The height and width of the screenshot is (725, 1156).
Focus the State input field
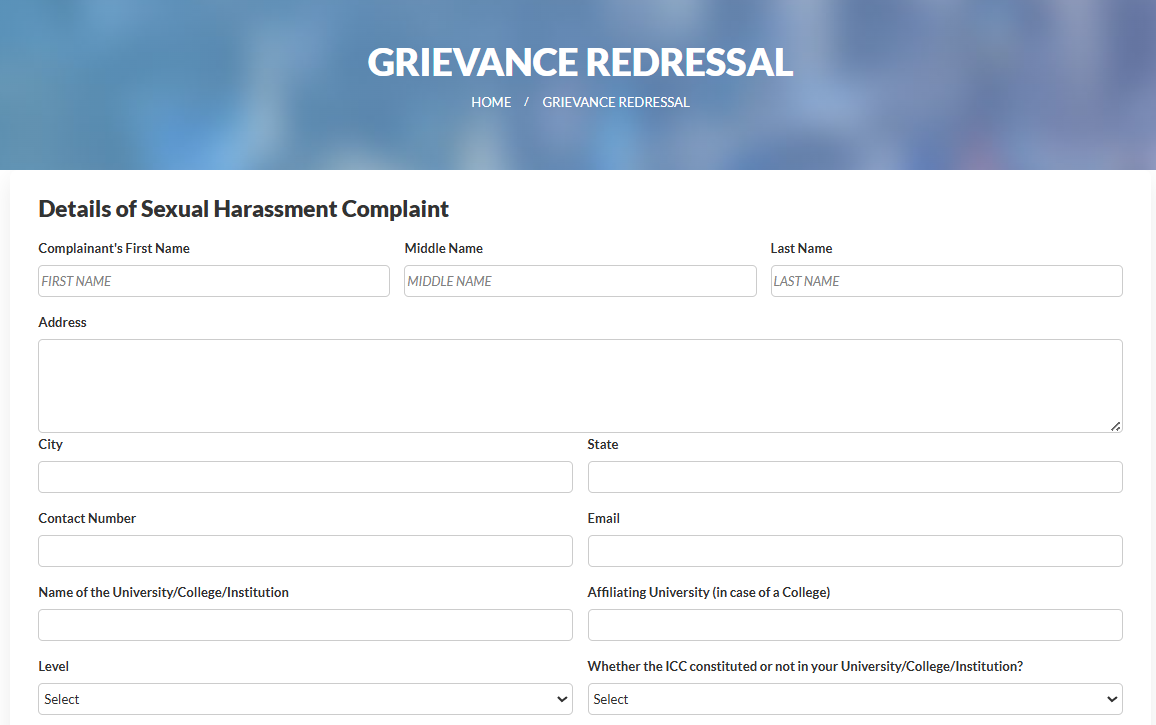[x=855, y=477]
